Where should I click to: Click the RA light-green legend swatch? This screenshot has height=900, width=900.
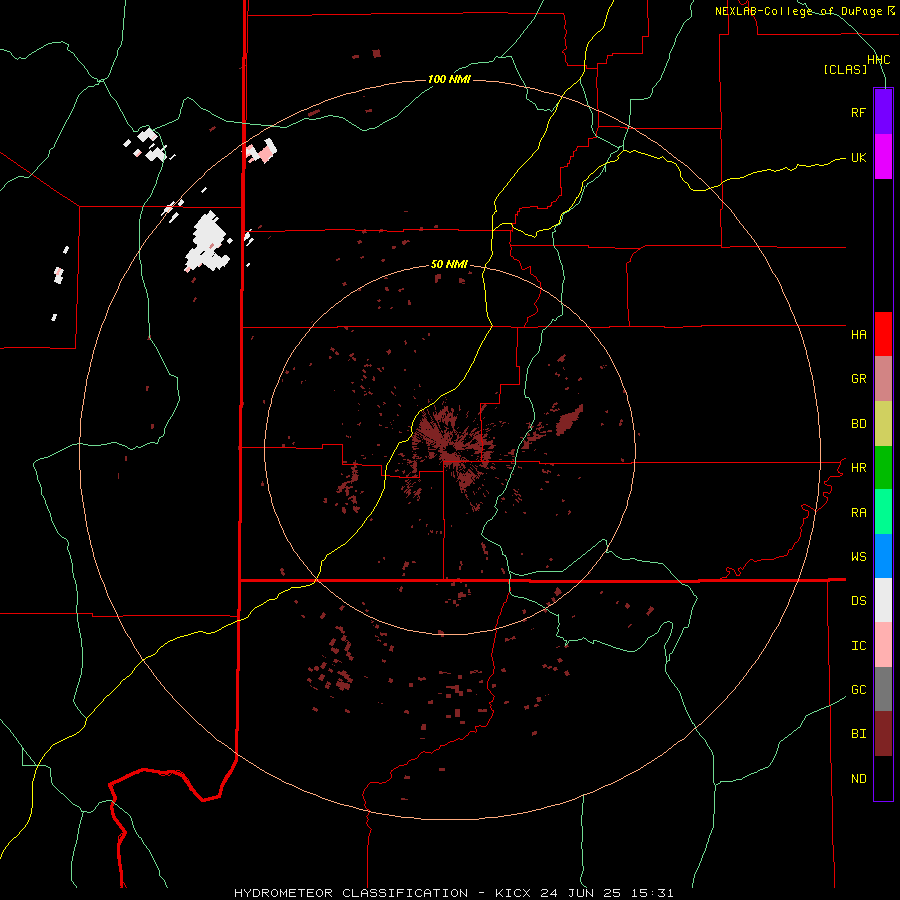click(883, 512)
